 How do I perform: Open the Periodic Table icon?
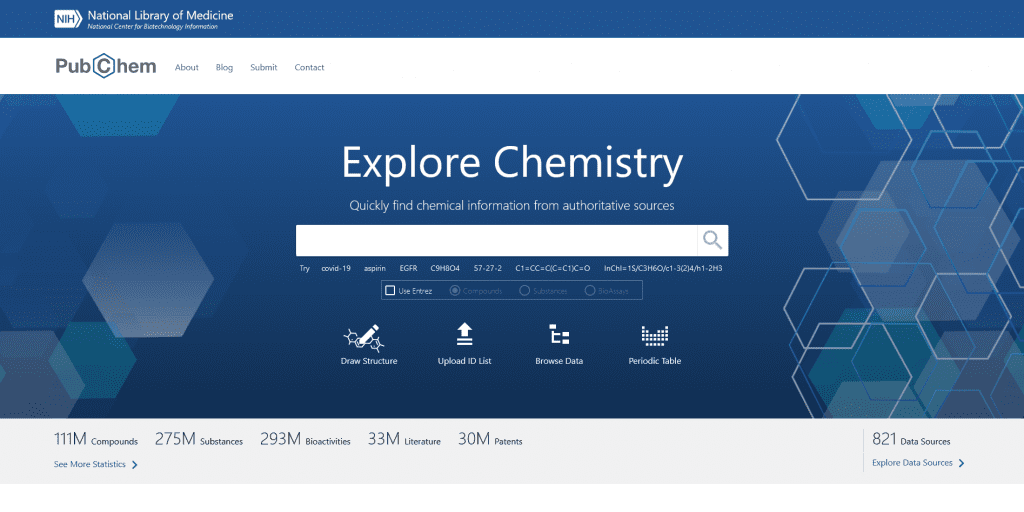(654, 335)
